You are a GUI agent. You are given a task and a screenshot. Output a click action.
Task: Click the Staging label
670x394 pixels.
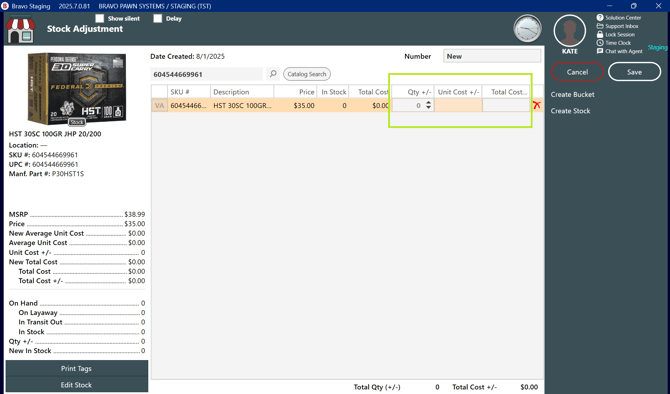(657, 47)
